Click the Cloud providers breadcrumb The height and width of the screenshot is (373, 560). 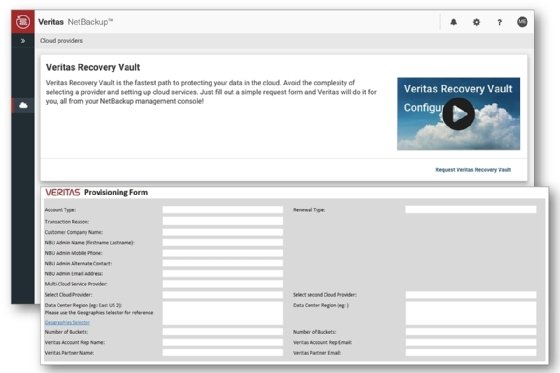(x=61, y=41)
